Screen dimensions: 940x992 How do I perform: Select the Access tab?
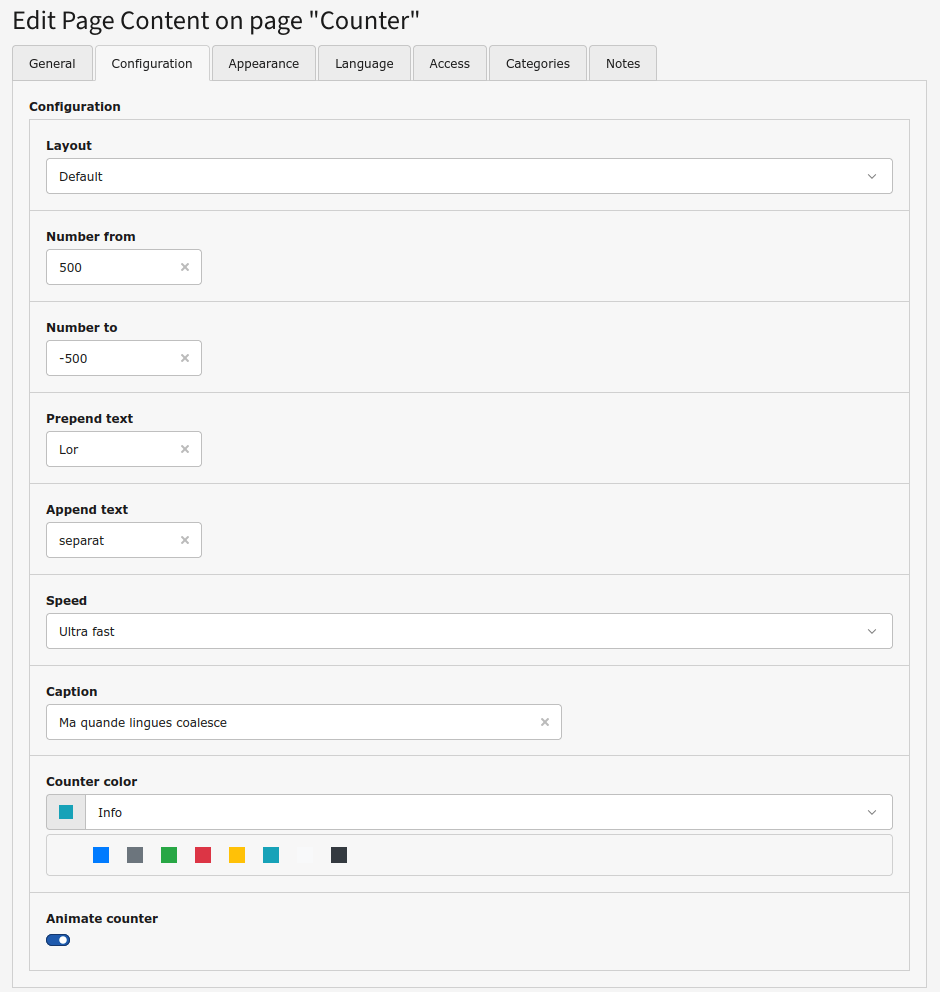tap(449, 63)
